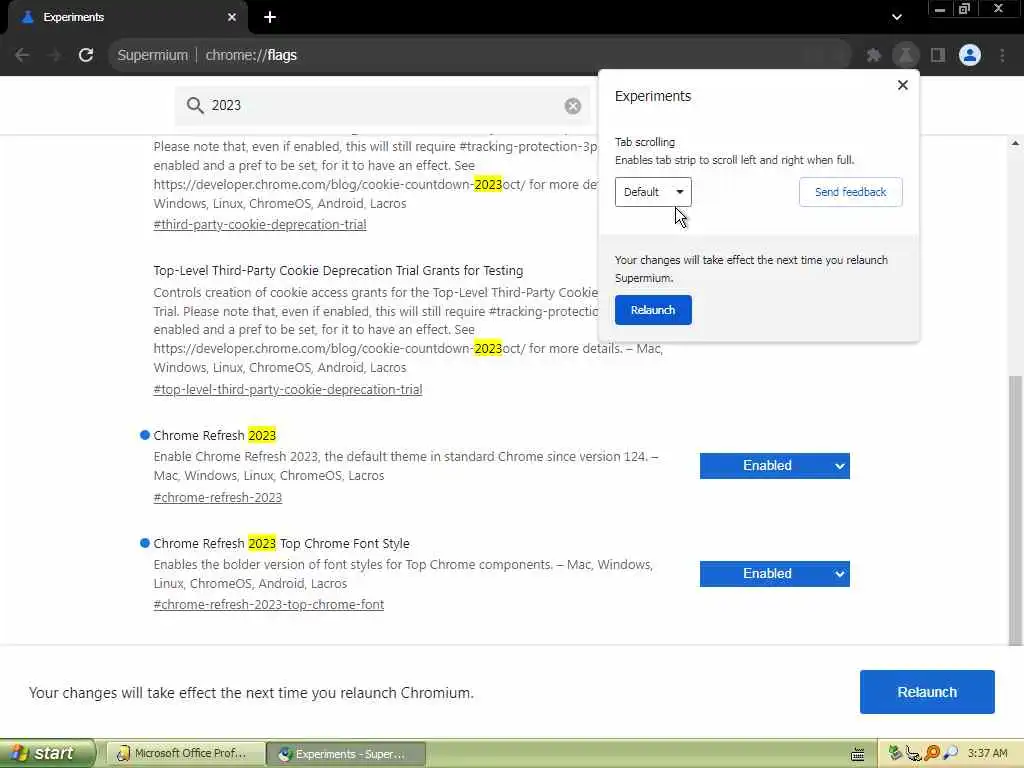Reload the chrome://flags page
The height and width of the screenshot is (768, 1024).
tap(86, 55)
